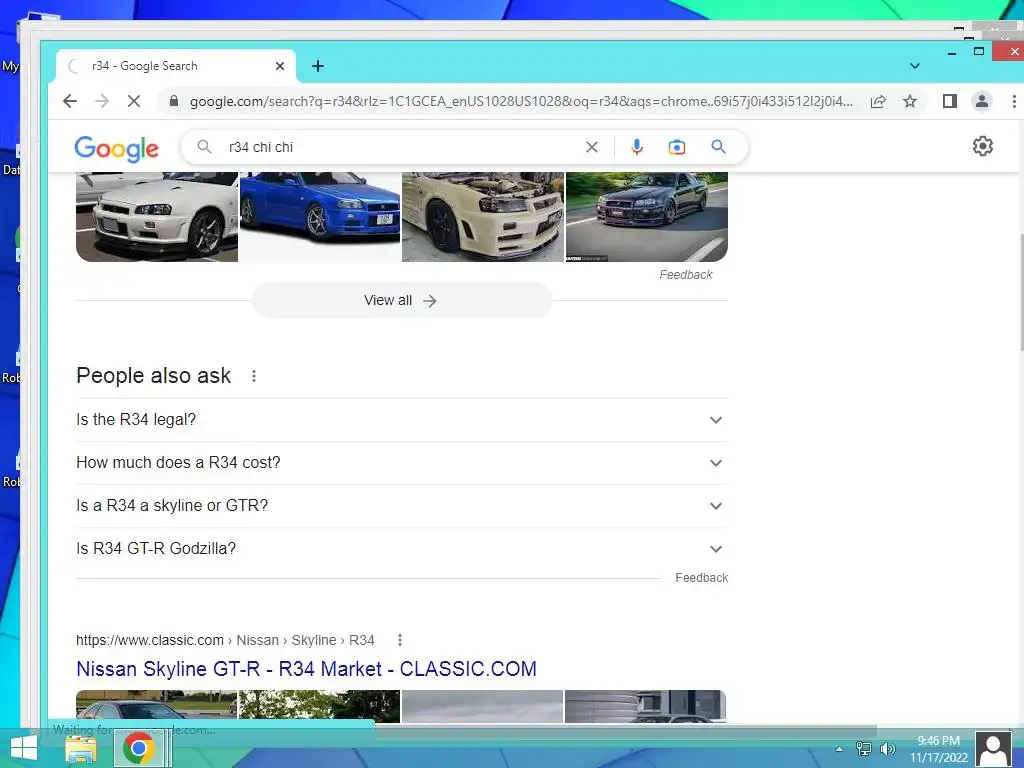Share this page icon in address bar
This screenshot has width=1024, height=768.
click(878, 101)
